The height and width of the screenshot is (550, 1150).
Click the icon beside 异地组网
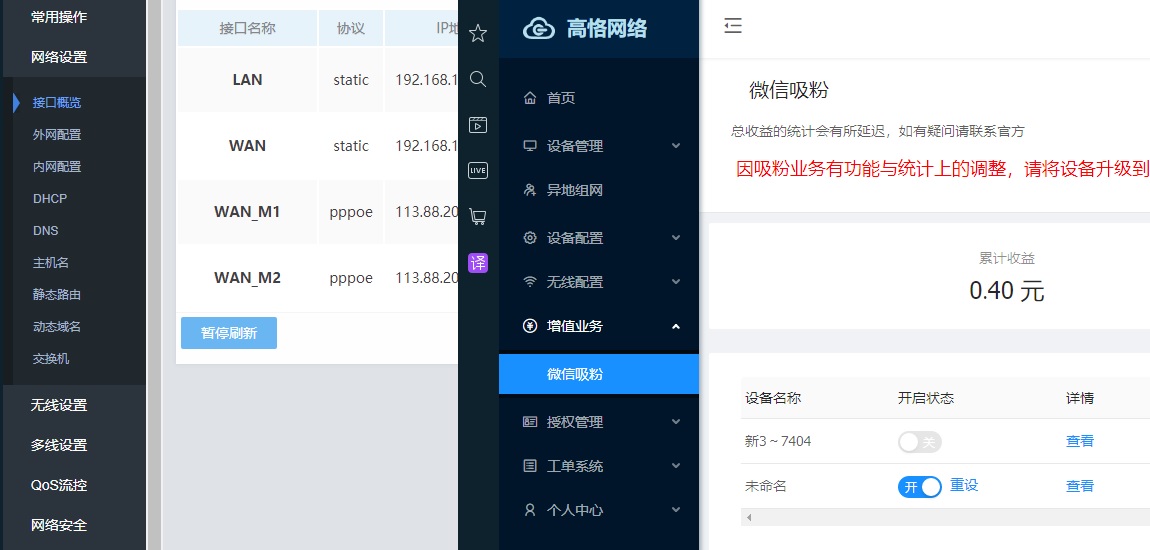coord(530,191)
